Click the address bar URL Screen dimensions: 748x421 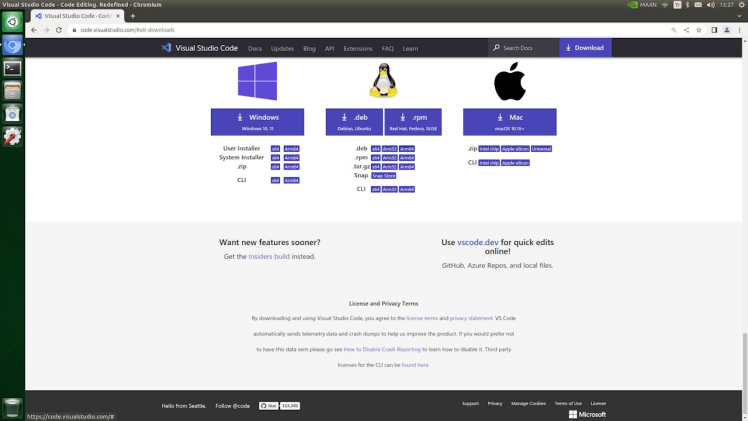click(x=127, y=30)
